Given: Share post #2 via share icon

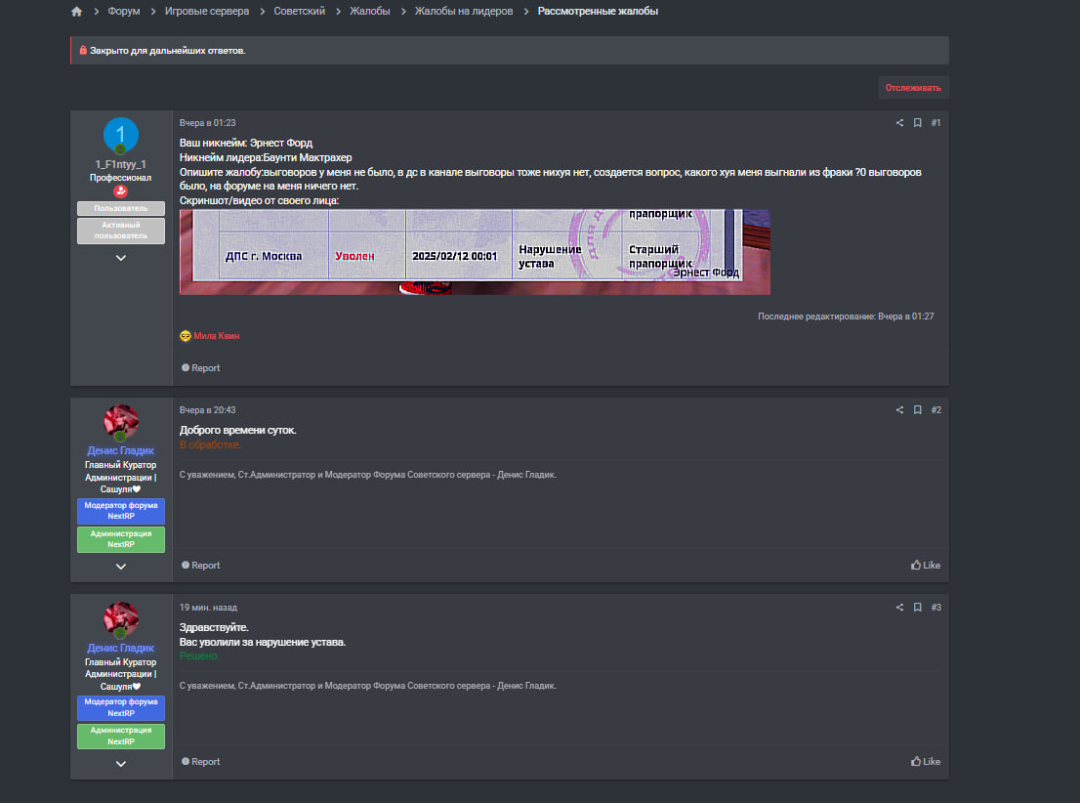Looking at the screenshot, I should [899, 410].
